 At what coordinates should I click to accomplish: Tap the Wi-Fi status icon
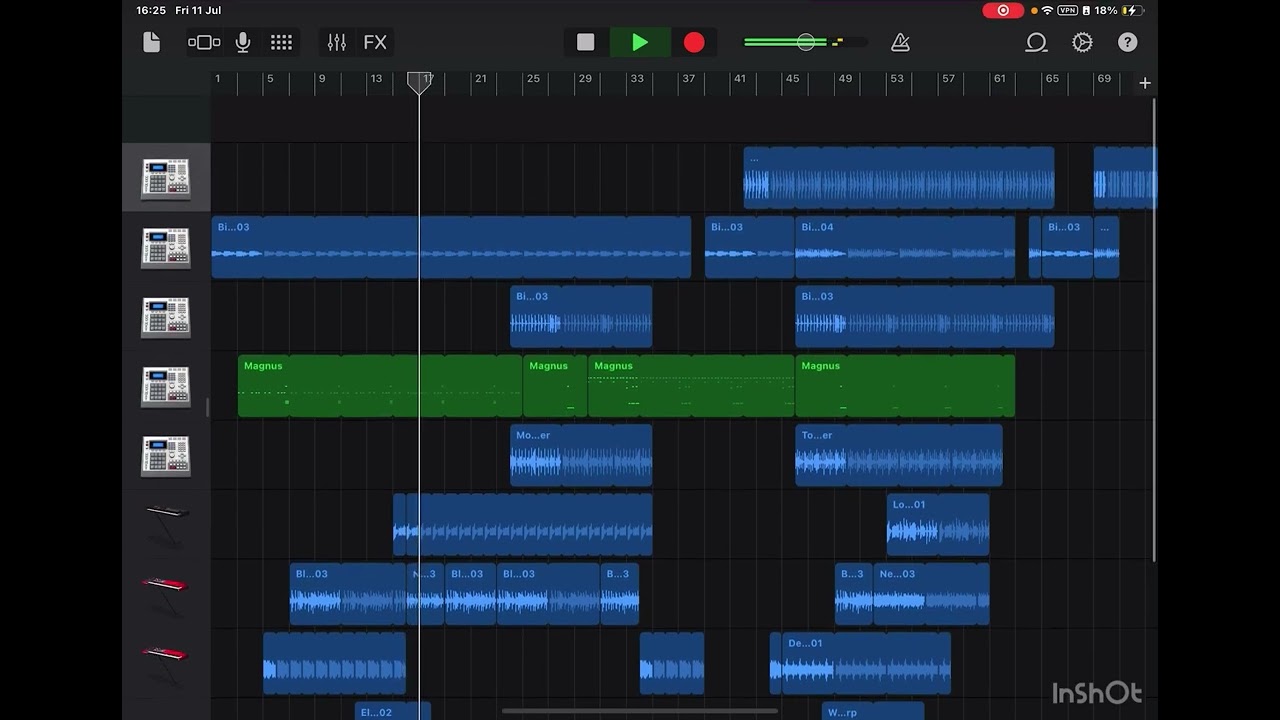tap(1047, 10)
